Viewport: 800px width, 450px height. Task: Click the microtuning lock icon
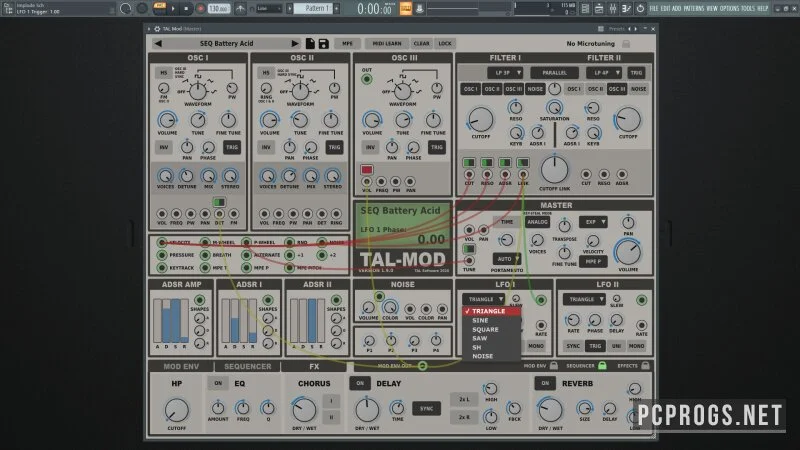pyautogui.click(x=626, y=44)
